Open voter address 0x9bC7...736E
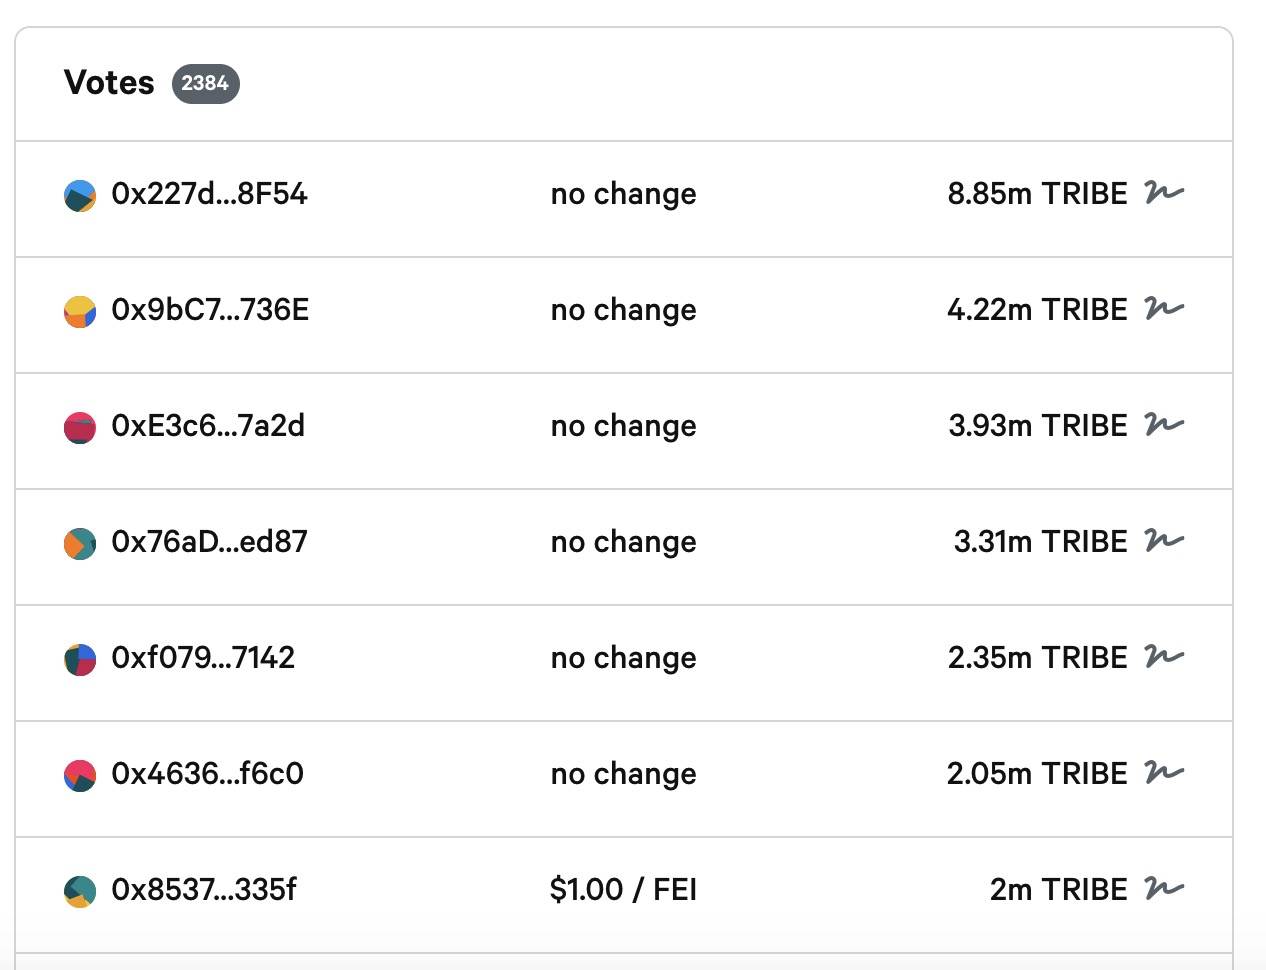This screenshot has height=970, width=1266. pos(210,310)
